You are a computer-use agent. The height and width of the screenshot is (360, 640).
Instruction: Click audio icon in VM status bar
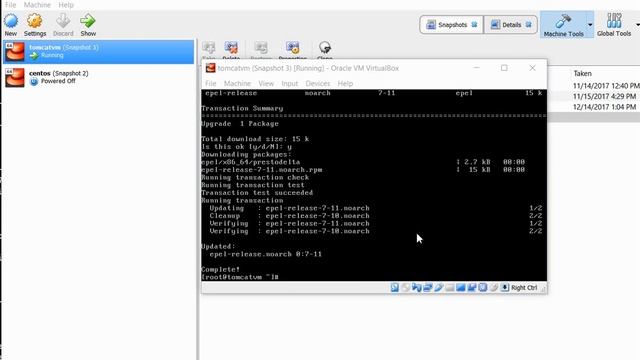(x=416, y=287)
